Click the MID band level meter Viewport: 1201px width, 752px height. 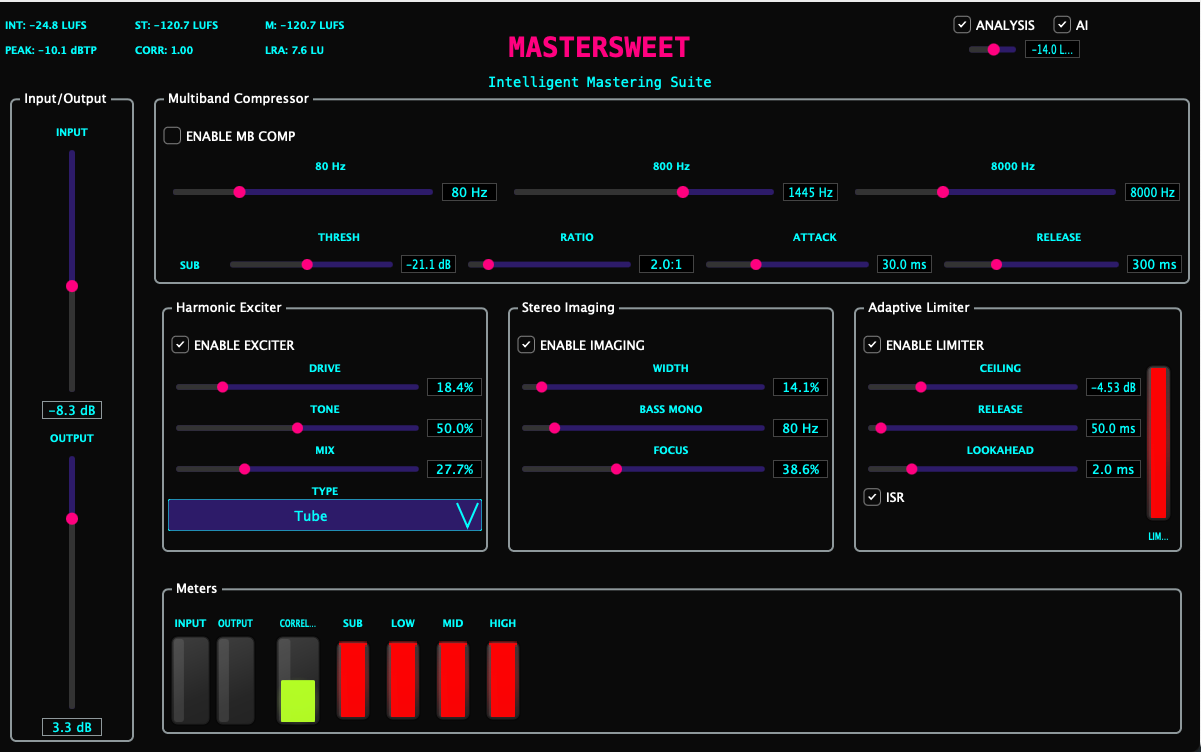click(x=453, y=680)
